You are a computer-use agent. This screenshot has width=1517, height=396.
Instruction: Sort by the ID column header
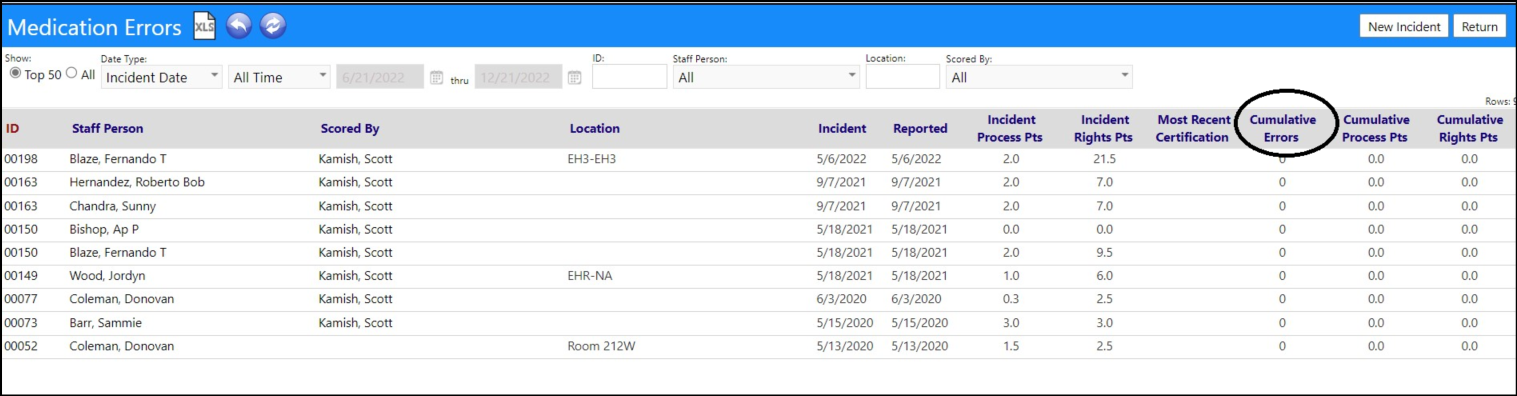(x=12, y=129)
